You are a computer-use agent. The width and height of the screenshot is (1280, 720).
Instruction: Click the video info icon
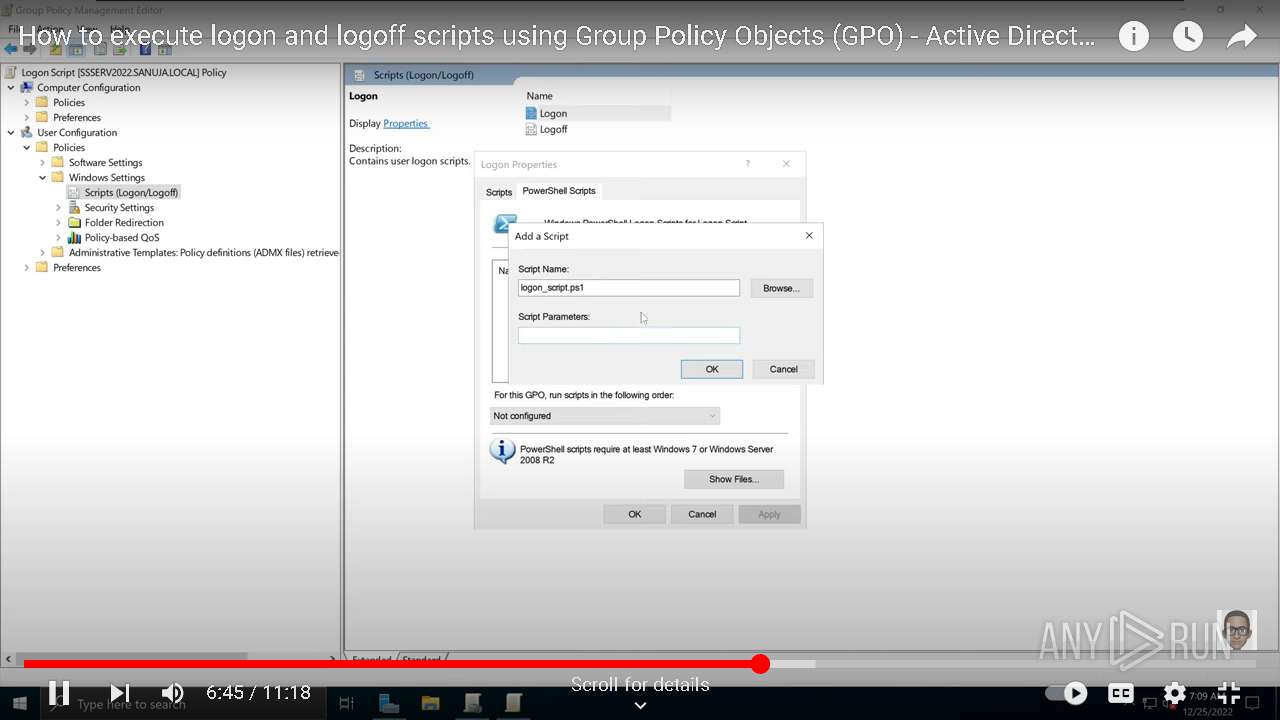1133,37
